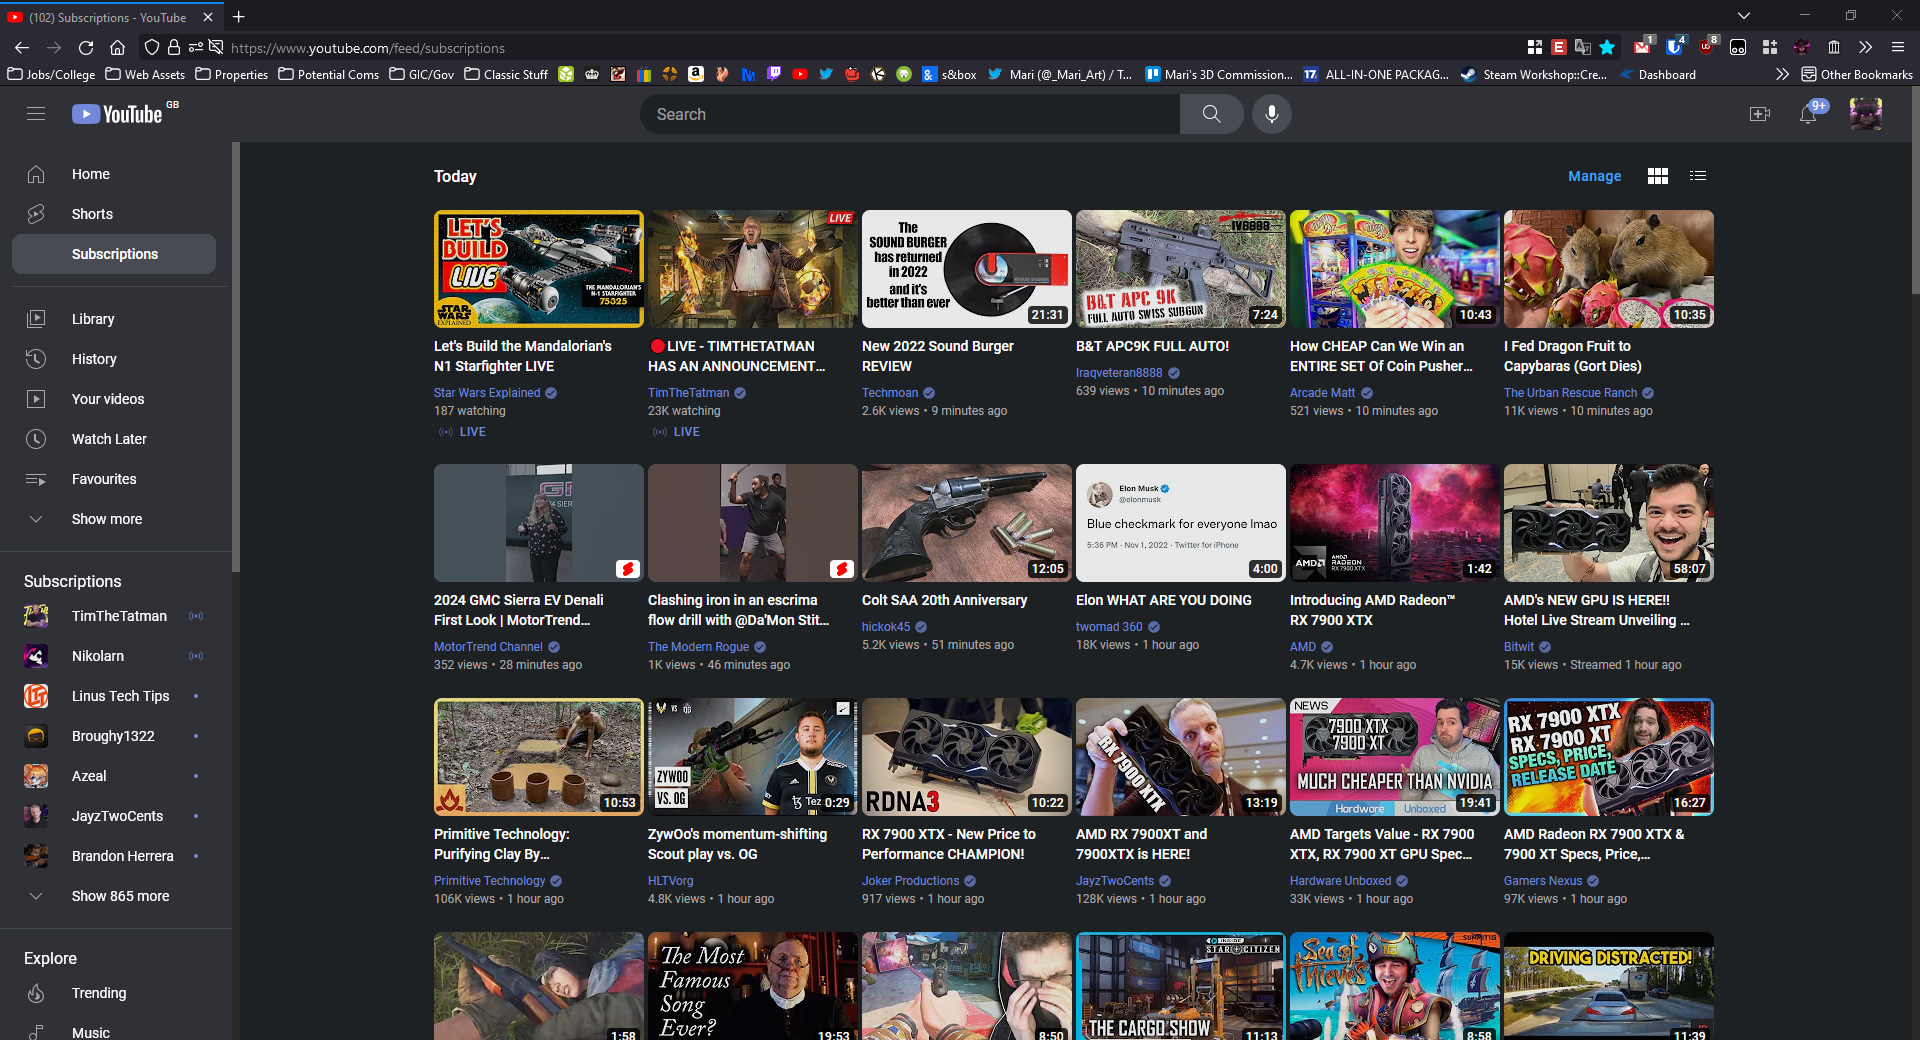Open Classic Stuff bookmark folder
The width and height of the screenshot is (1920, 1040).
point(507,74)
